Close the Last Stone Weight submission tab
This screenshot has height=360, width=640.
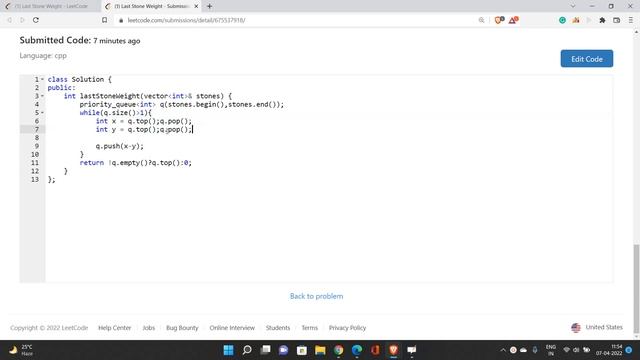[196, 6]
